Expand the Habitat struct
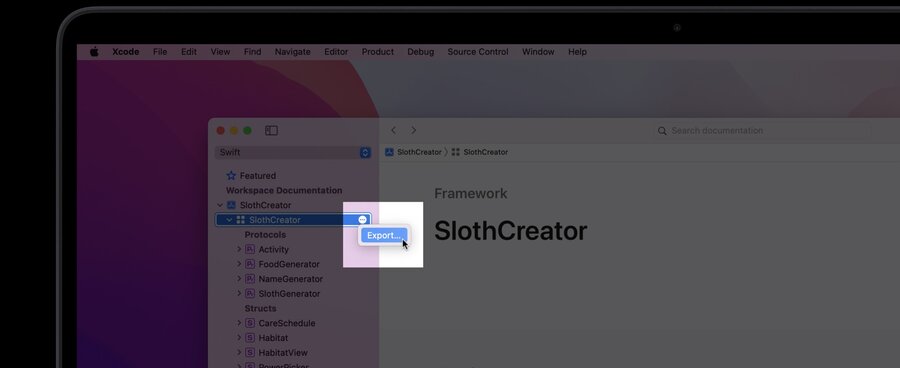Screen dimensions: 900x368 coord(239,338)
